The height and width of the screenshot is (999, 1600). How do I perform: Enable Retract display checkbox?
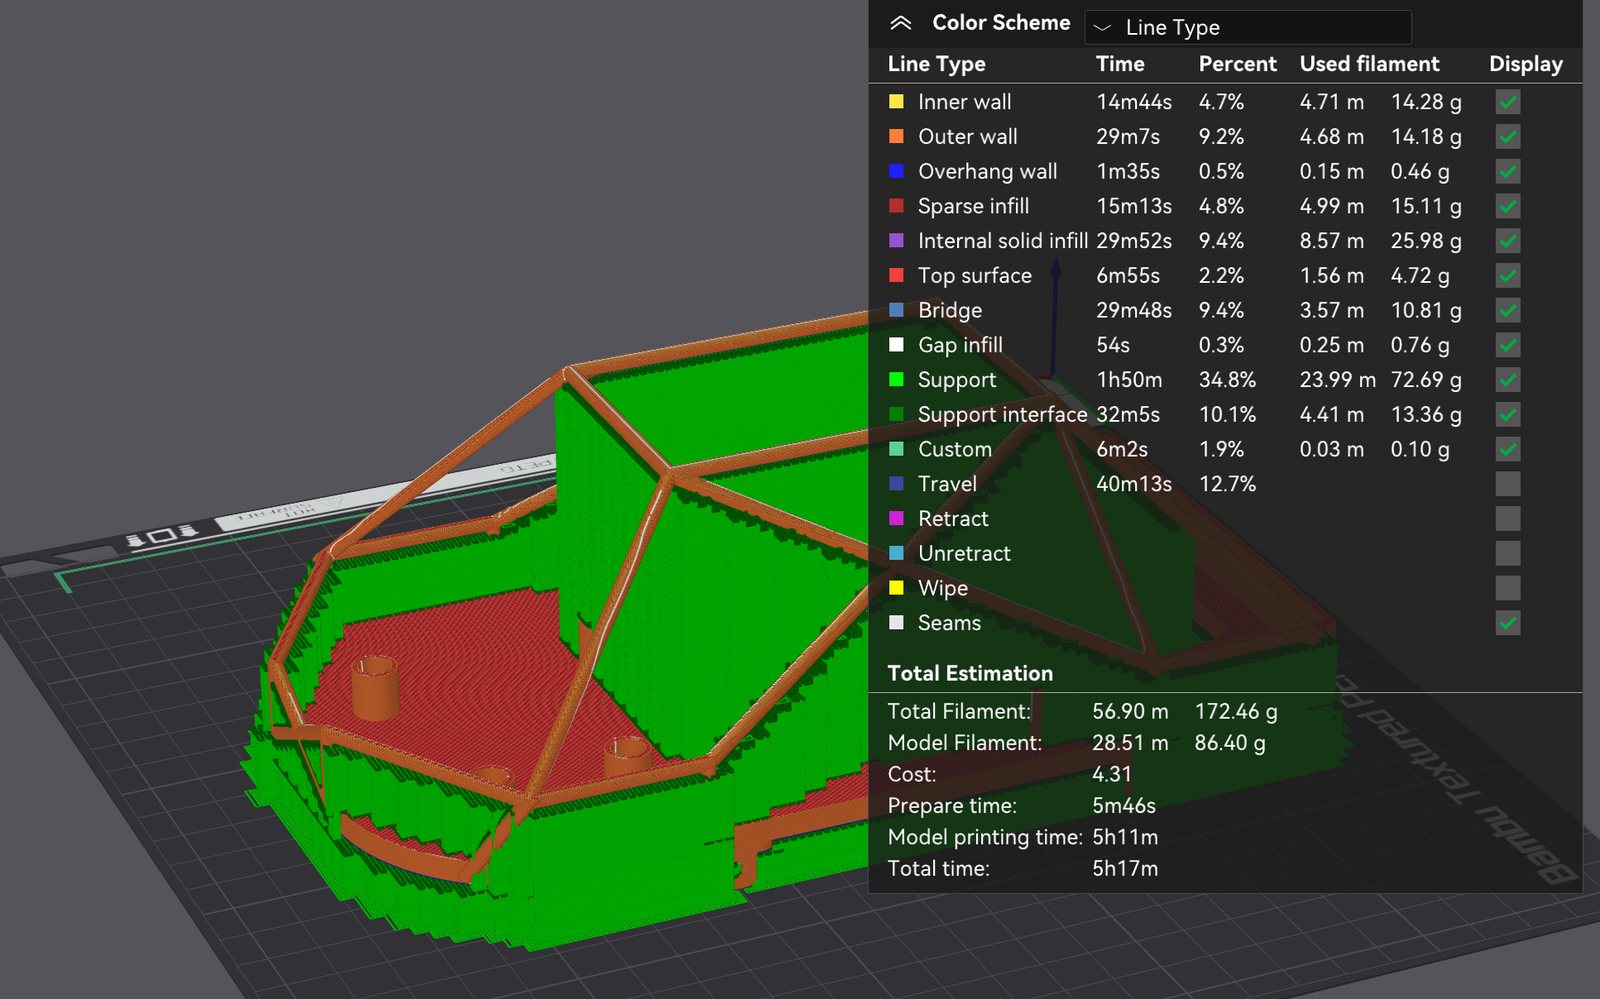coord(1508,518)
